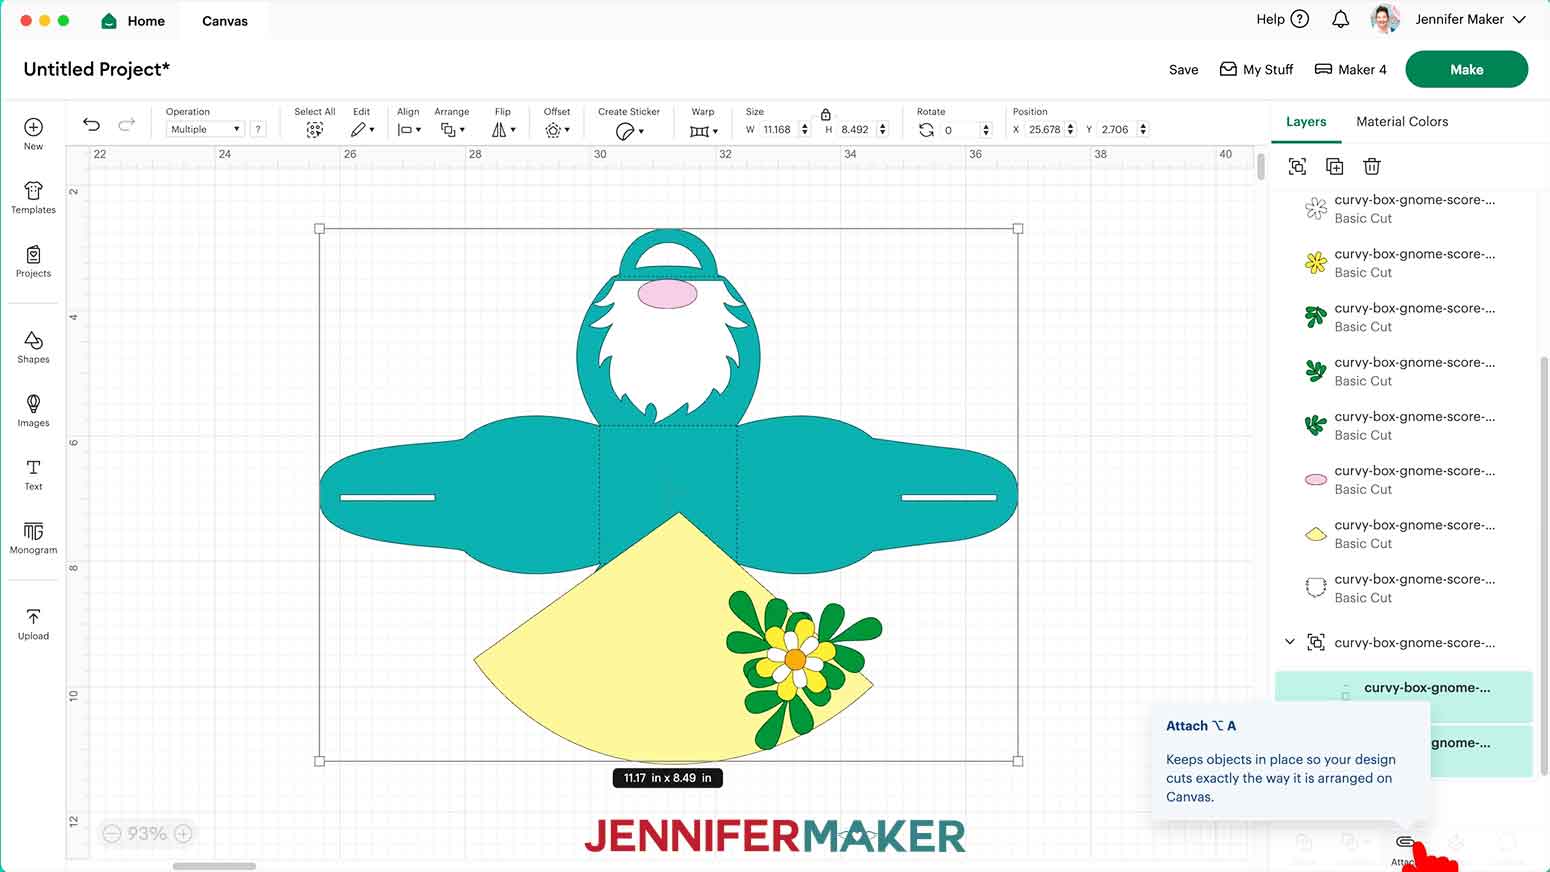Select the Text tool

(33, 474)
